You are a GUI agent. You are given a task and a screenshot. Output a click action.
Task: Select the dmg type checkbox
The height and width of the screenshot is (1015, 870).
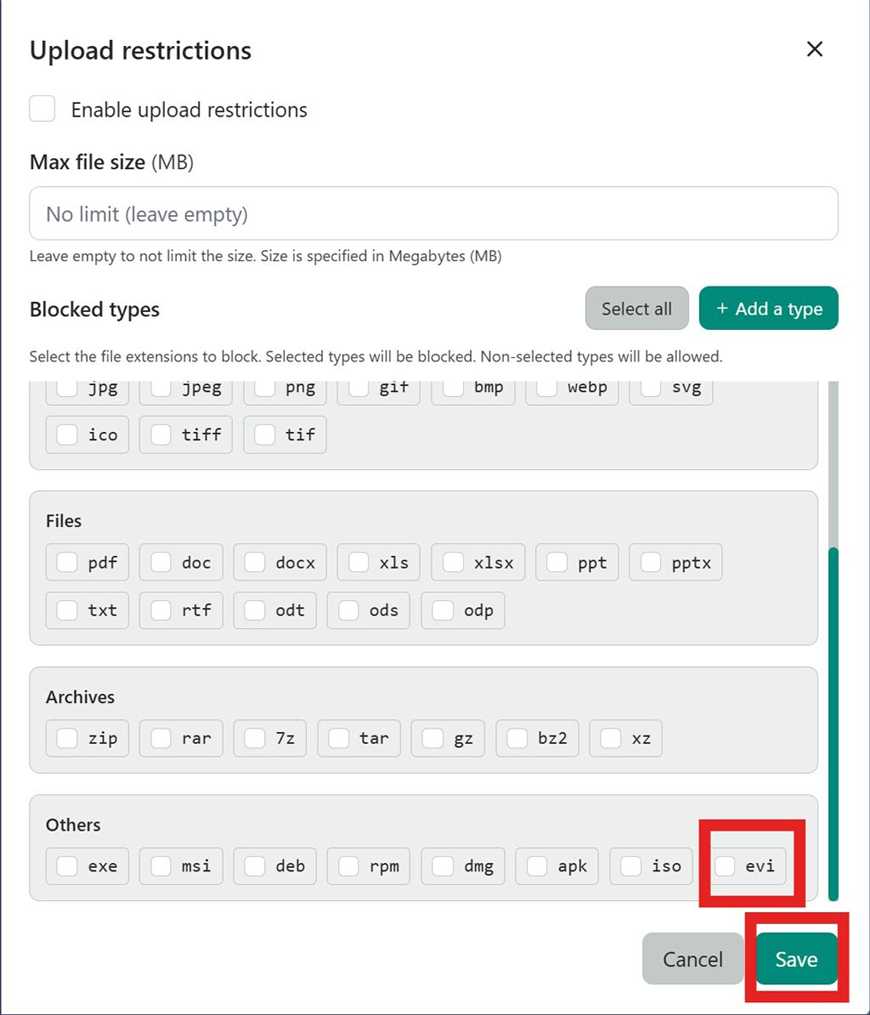coord(441,866)
